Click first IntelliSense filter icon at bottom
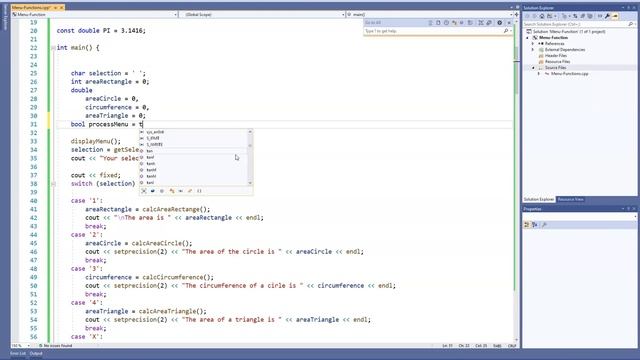Image resolution: width=640 pixels, height=360 pixels. (144, 191)
